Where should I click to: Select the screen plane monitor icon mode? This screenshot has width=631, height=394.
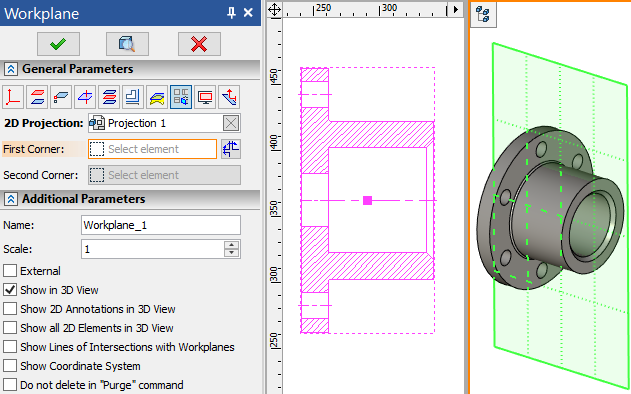pos(205,97)
